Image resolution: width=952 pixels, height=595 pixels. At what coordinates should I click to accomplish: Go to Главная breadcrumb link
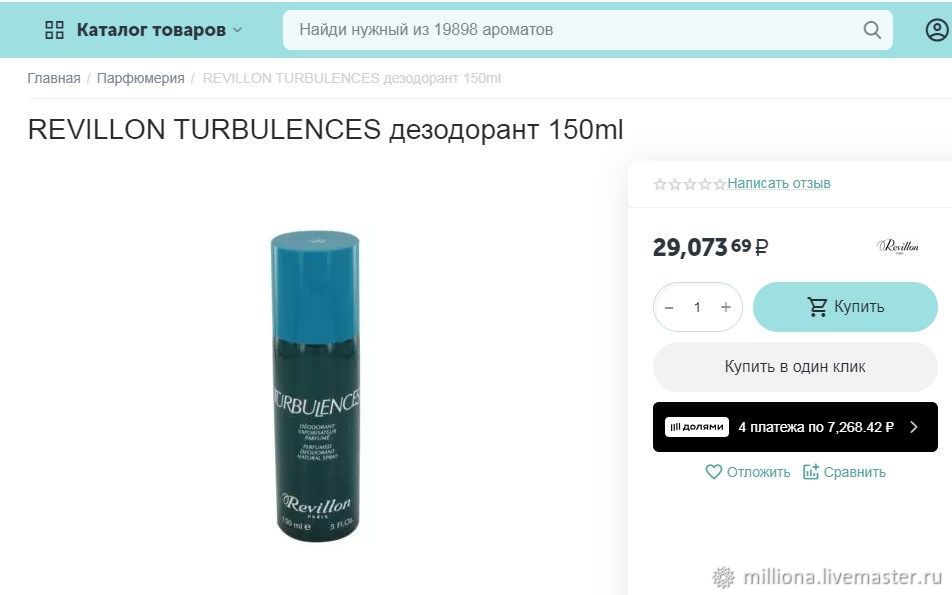54,78
